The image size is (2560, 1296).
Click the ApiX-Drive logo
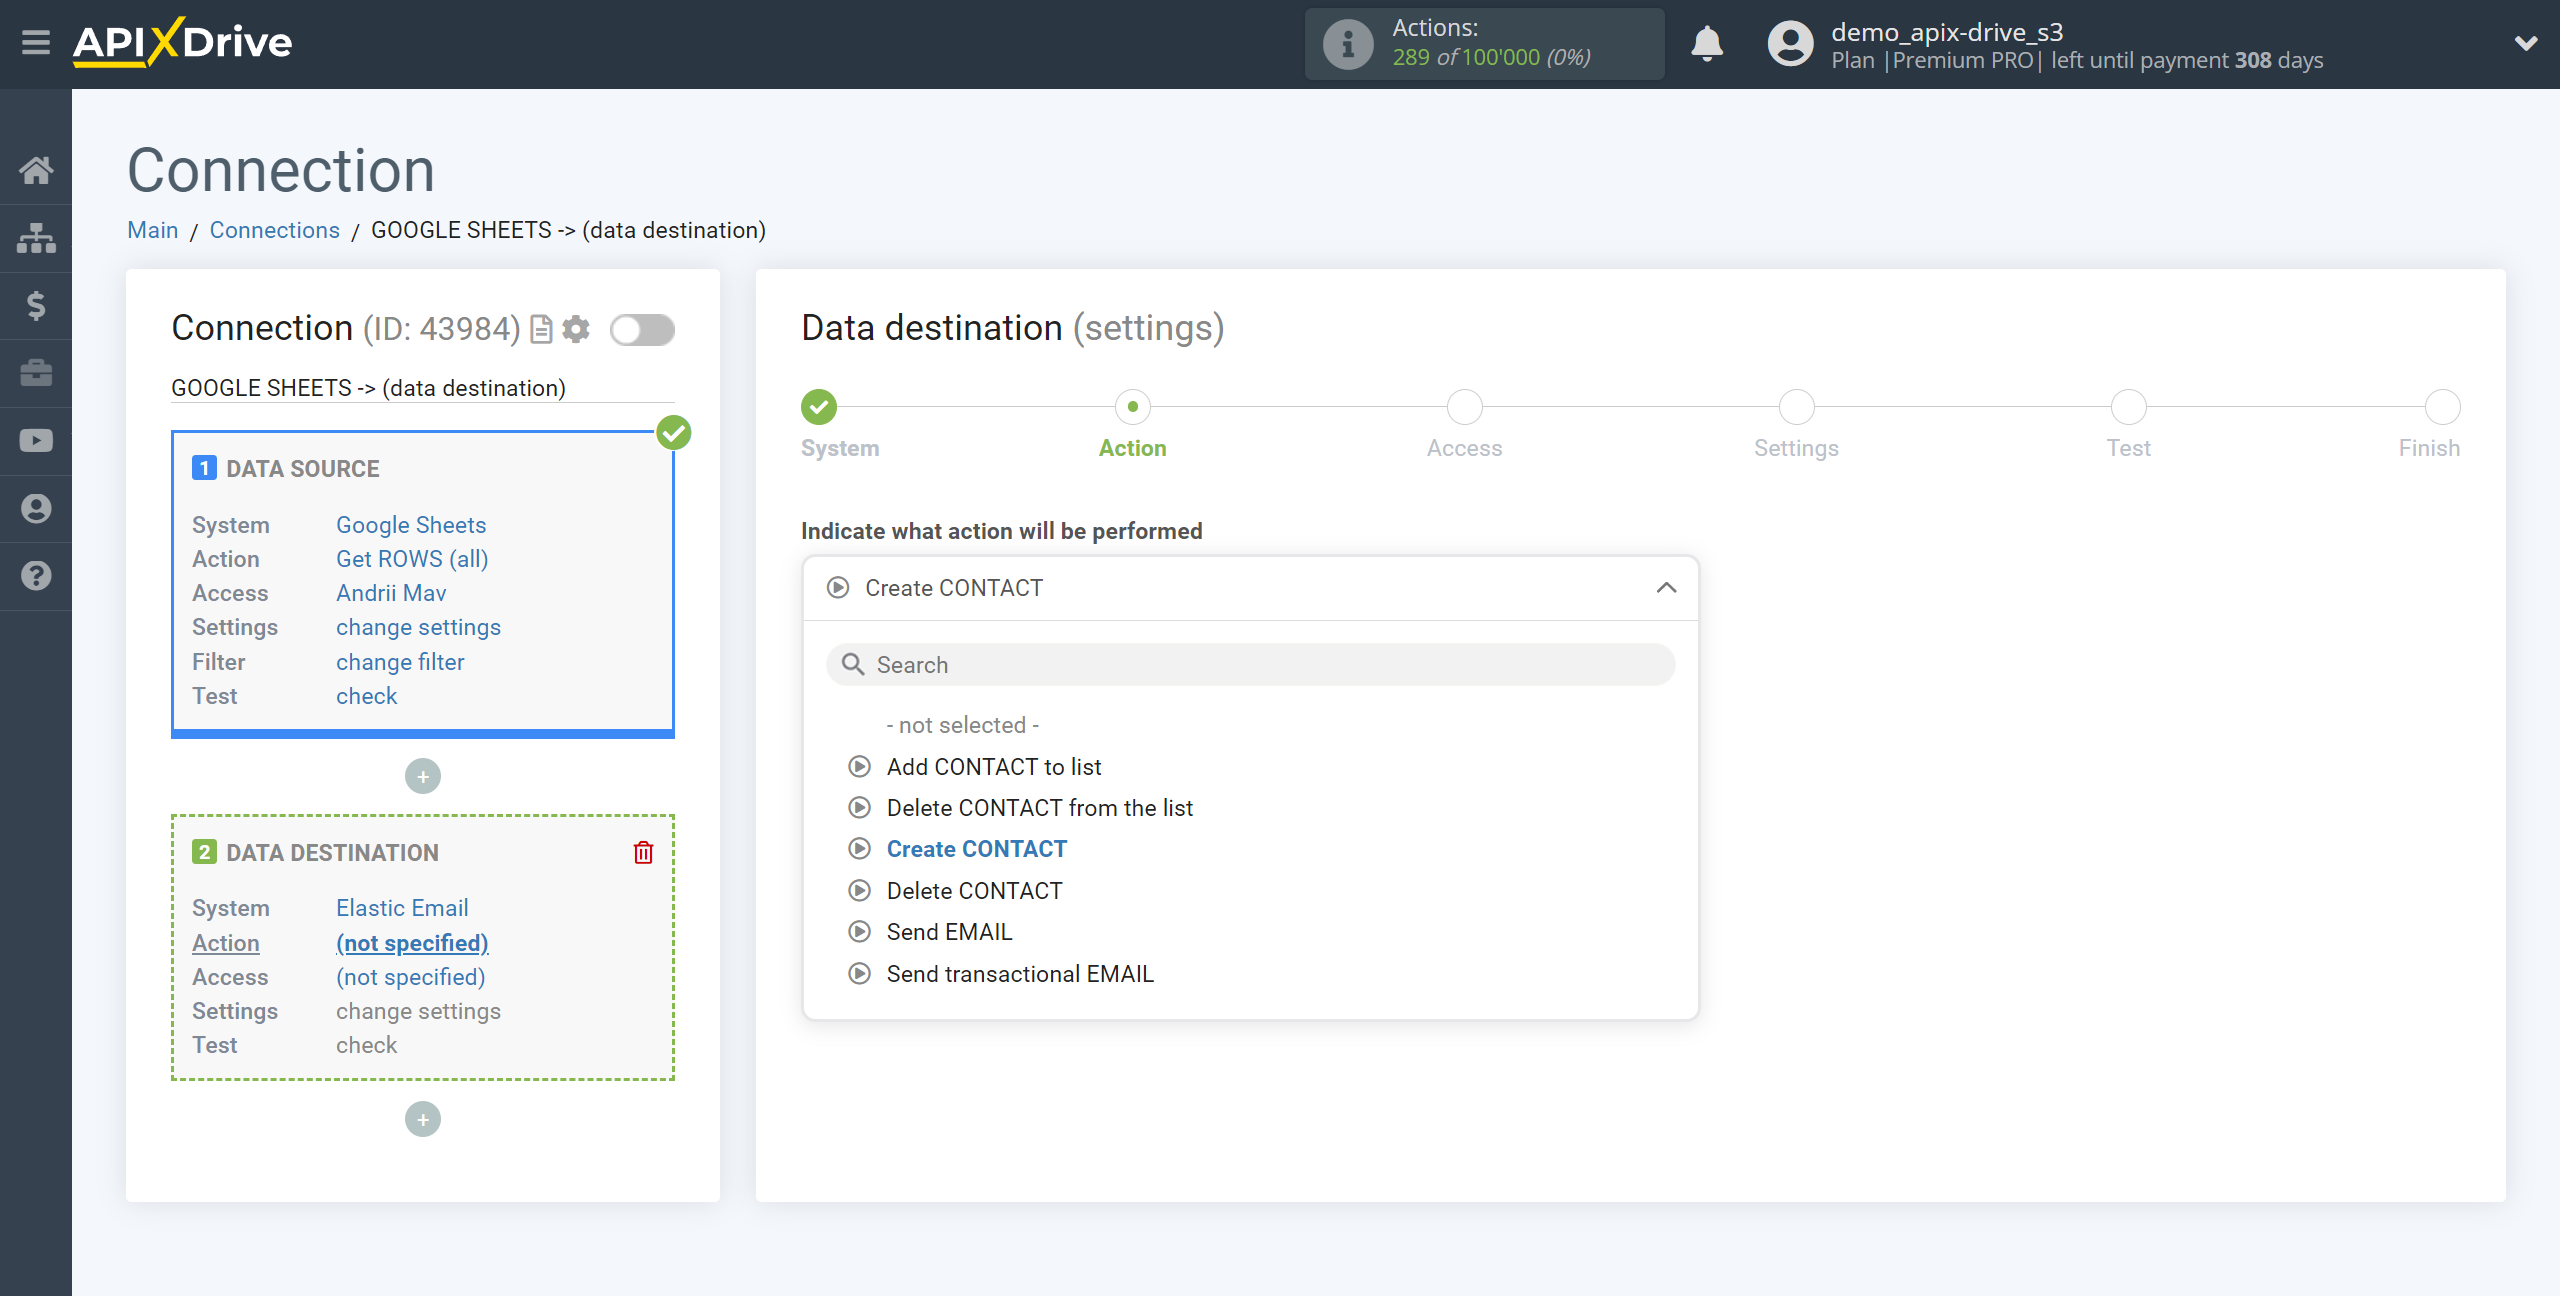click(182, 42)
